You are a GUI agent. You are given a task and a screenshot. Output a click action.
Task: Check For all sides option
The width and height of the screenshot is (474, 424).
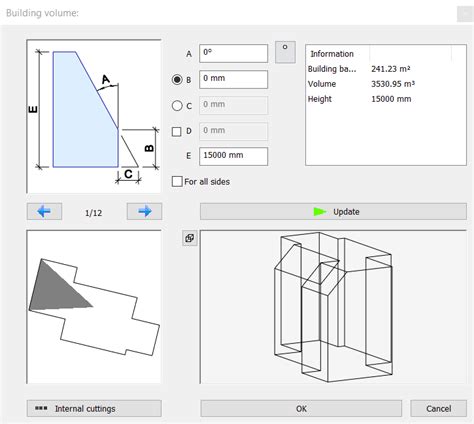177,182
